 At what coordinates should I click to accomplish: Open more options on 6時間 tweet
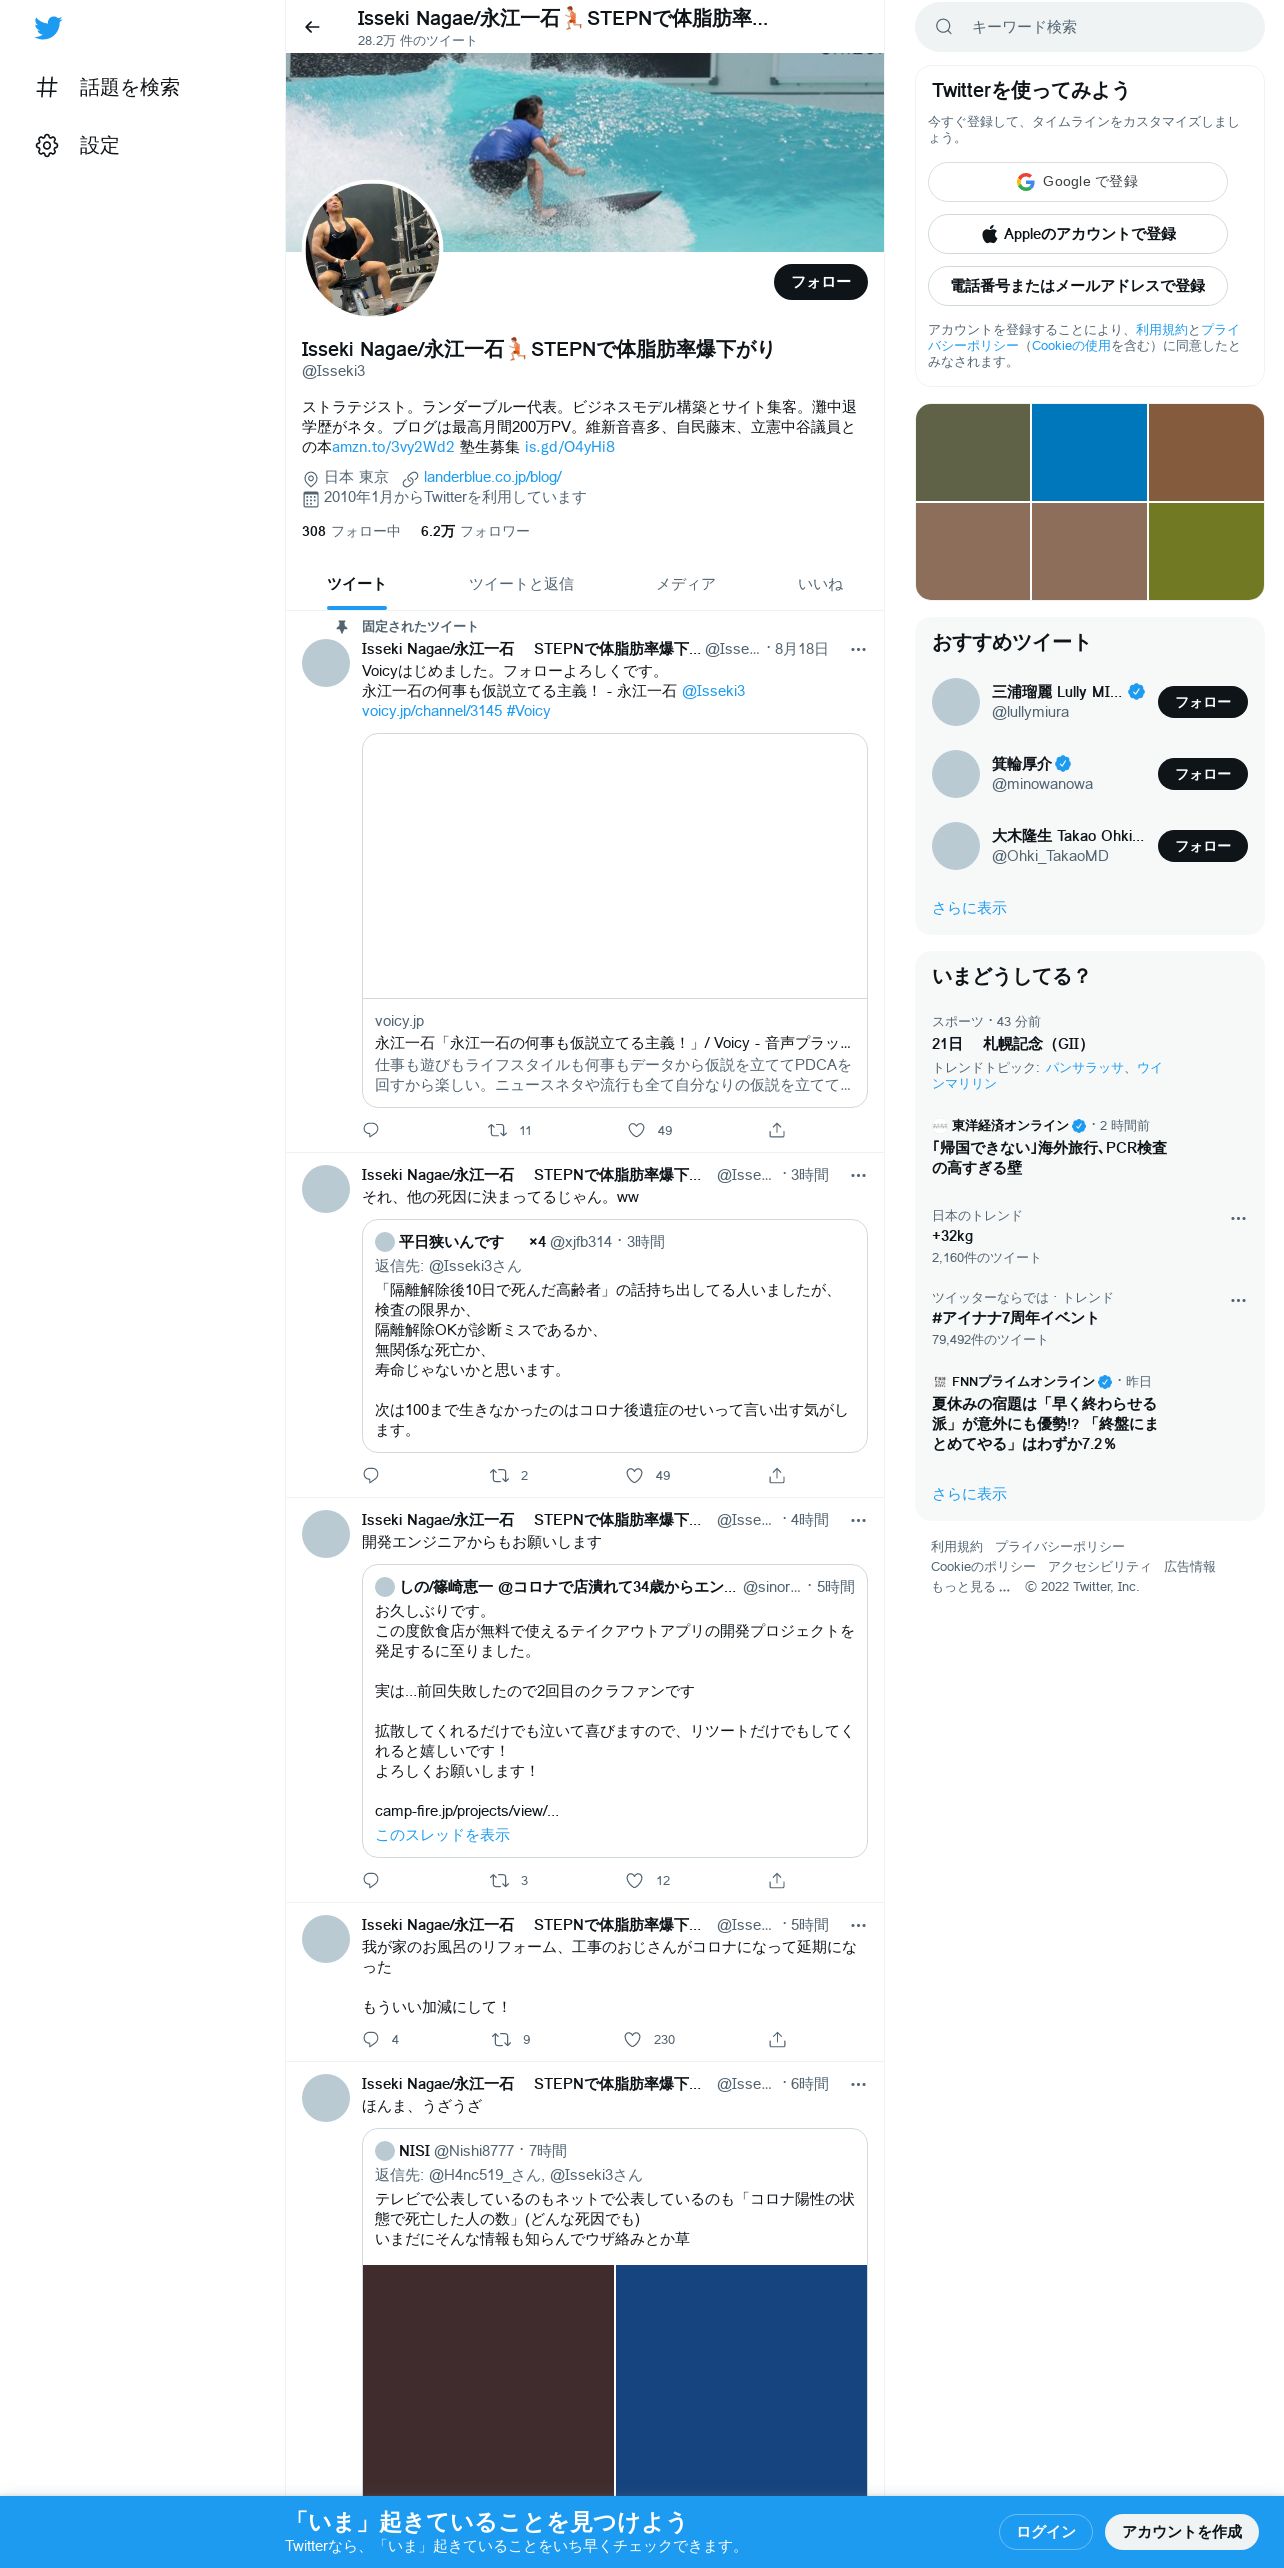click(x=858, y=2084)
